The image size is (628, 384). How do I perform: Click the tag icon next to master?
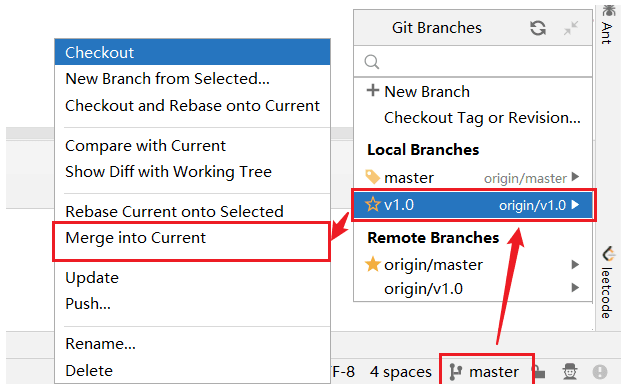coord(372,177)
